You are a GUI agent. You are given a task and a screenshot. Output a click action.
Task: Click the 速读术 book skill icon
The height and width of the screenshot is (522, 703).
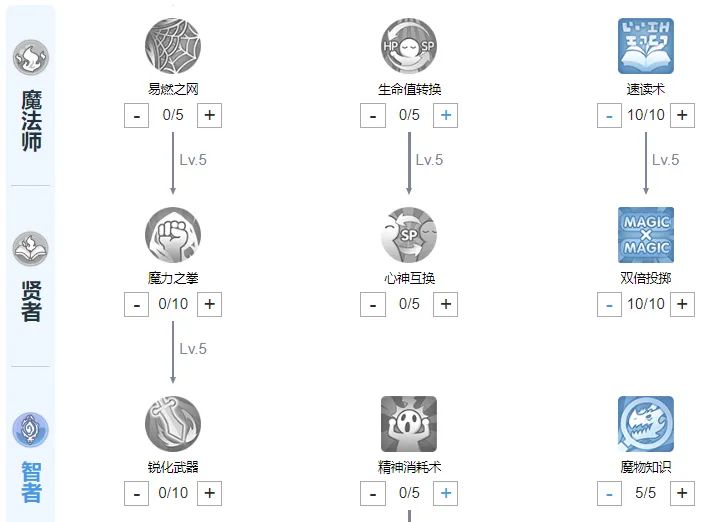pos(645,46)
